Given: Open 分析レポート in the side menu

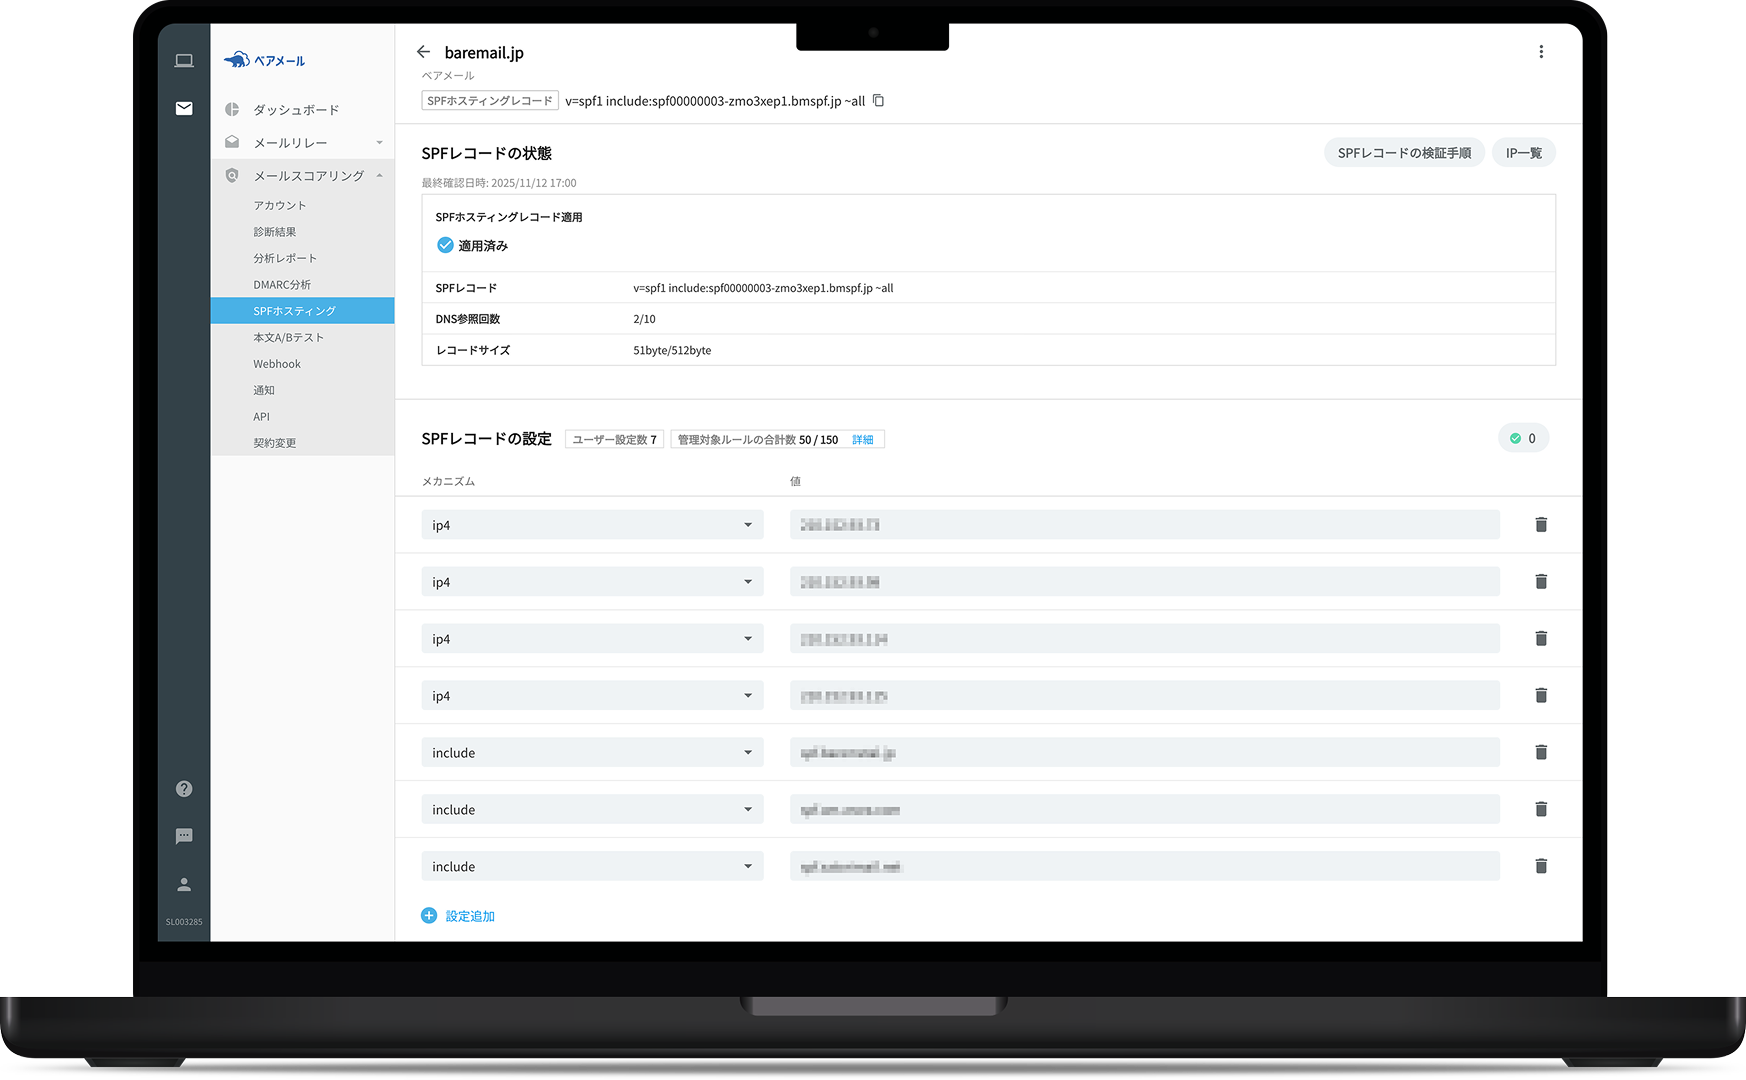Looking at the screenshot, I should point(285,258).
